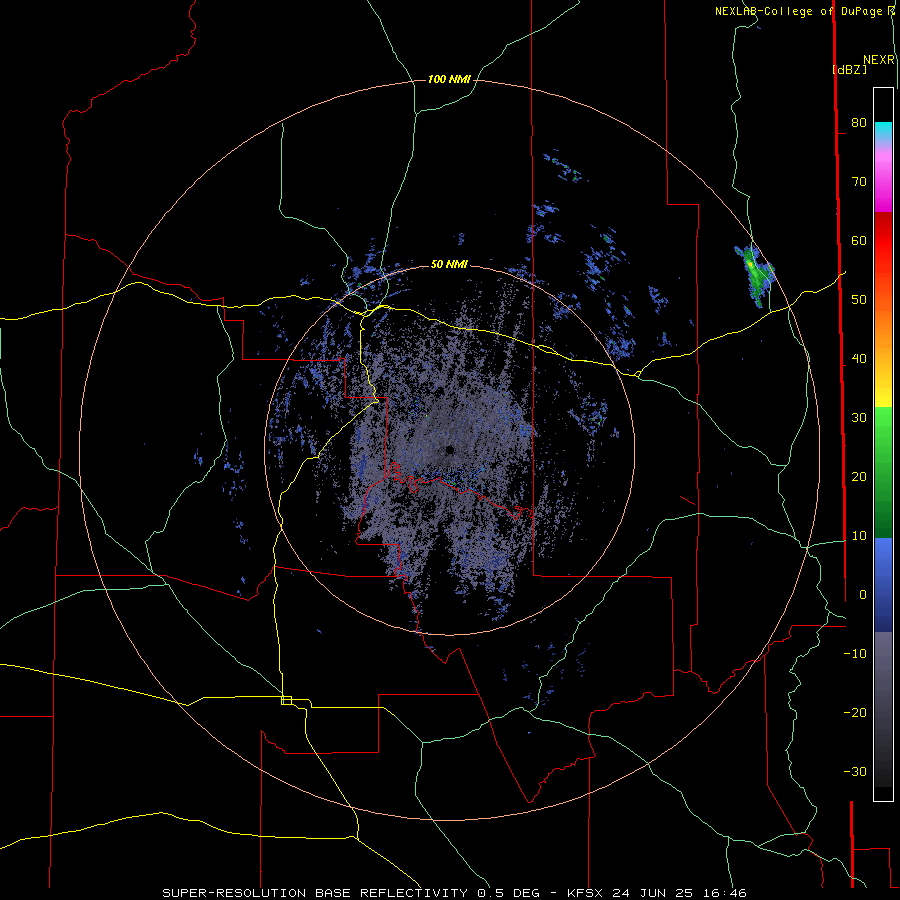The image size is (900, 900).
Task: Click the cyan top of the color bar
Action: pos(883,130)
